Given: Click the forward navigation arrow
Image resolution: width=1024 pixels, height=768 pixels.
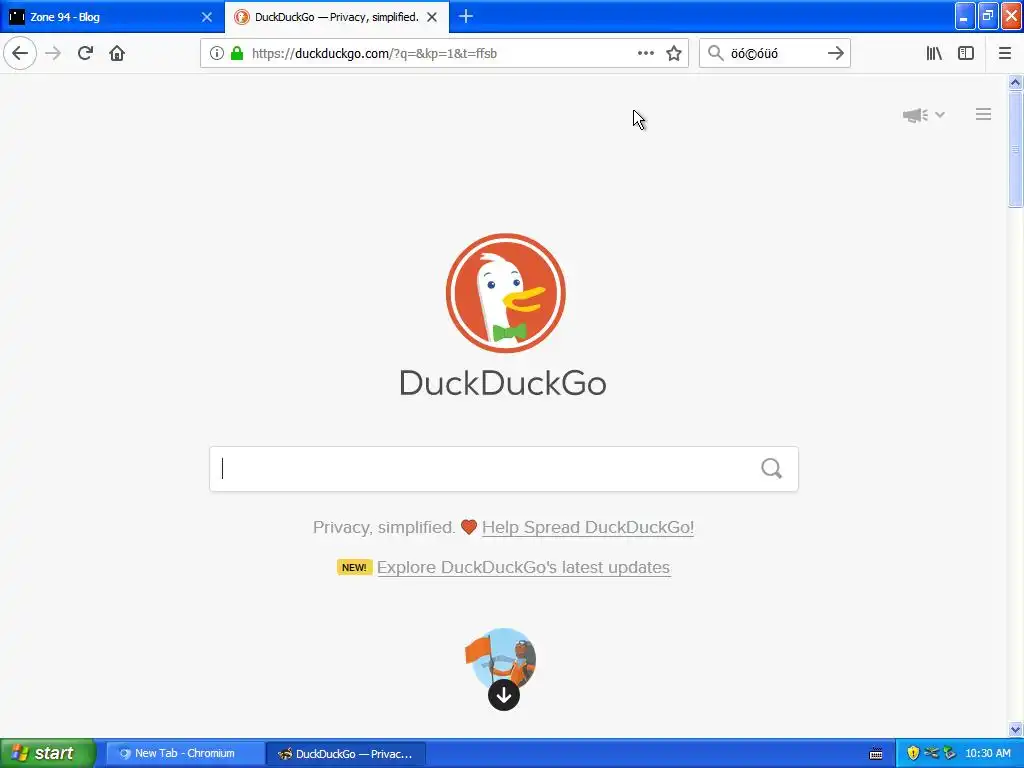Looking at the screenshot, I should tap(53, 54).
